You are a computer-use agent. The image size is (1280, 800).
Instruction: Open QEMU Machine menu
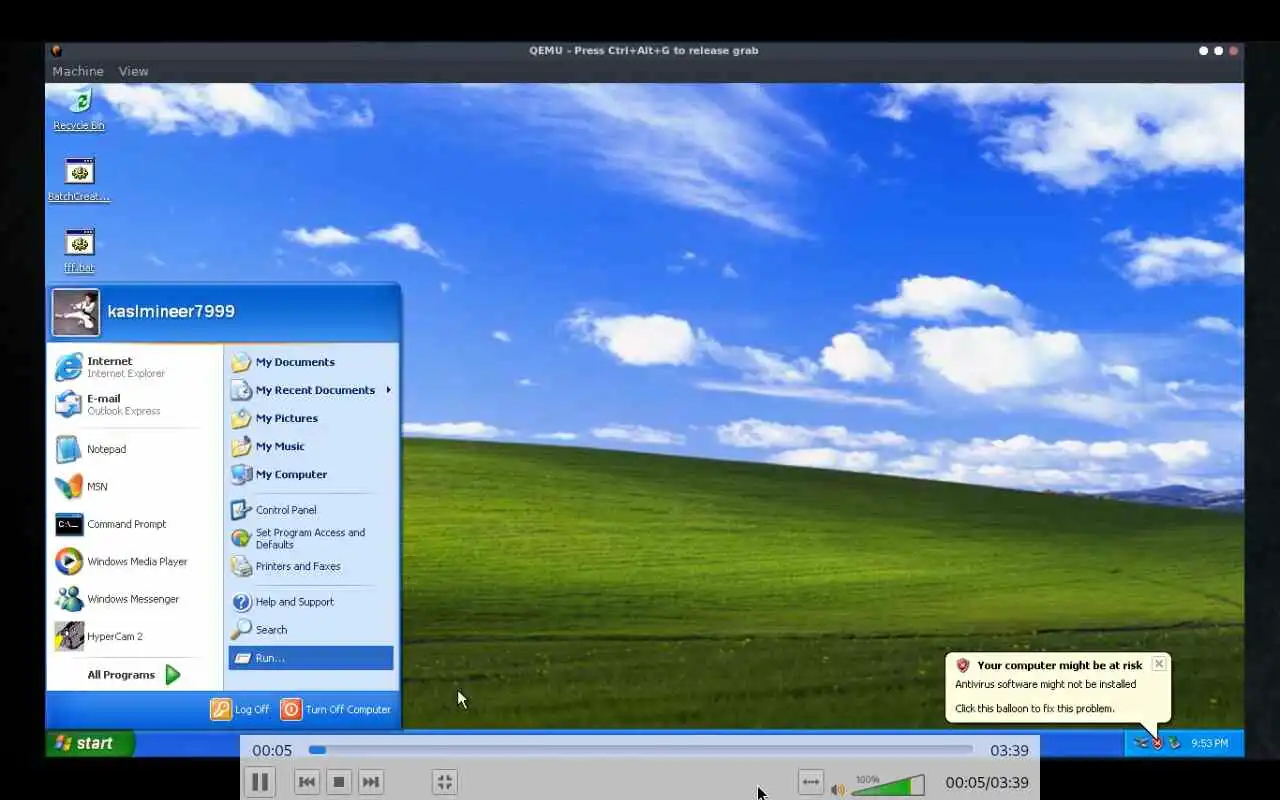78,71
